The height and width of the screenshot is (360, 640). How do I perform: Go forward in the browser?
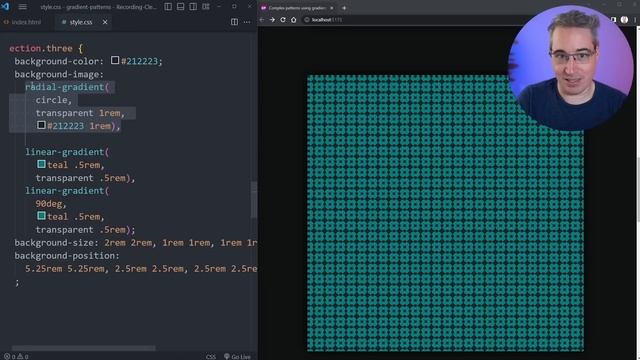(x=272, y=20)
